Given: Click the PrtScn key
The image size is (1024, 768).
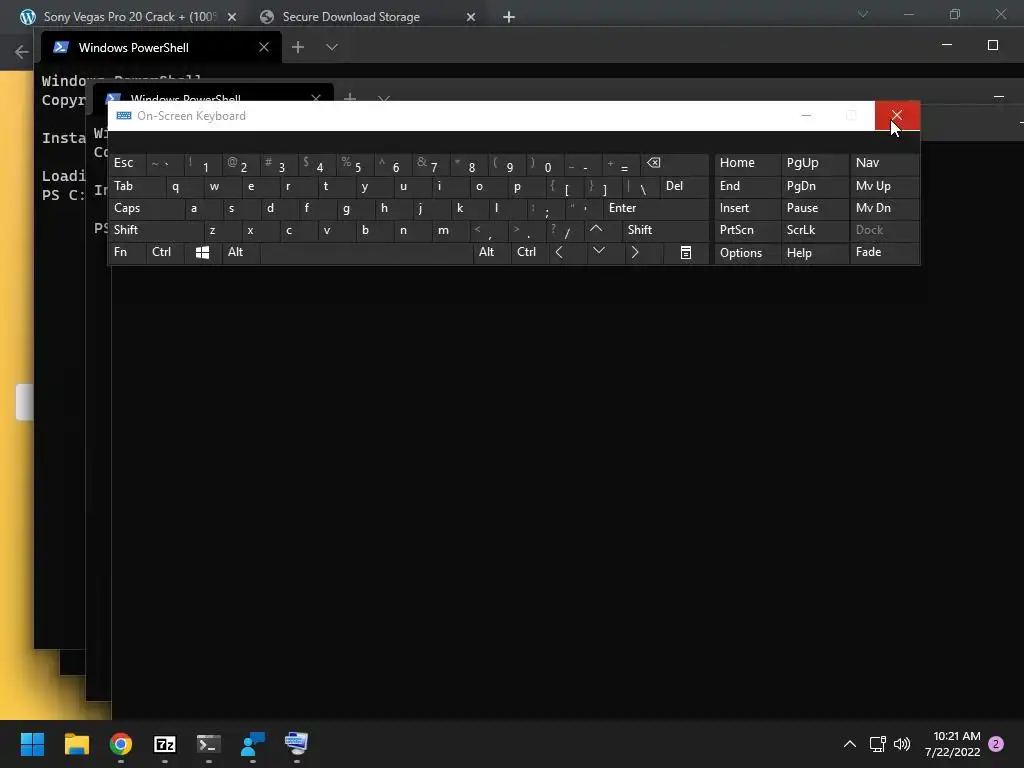Looking at the screenshot, I should click(747, 230).
